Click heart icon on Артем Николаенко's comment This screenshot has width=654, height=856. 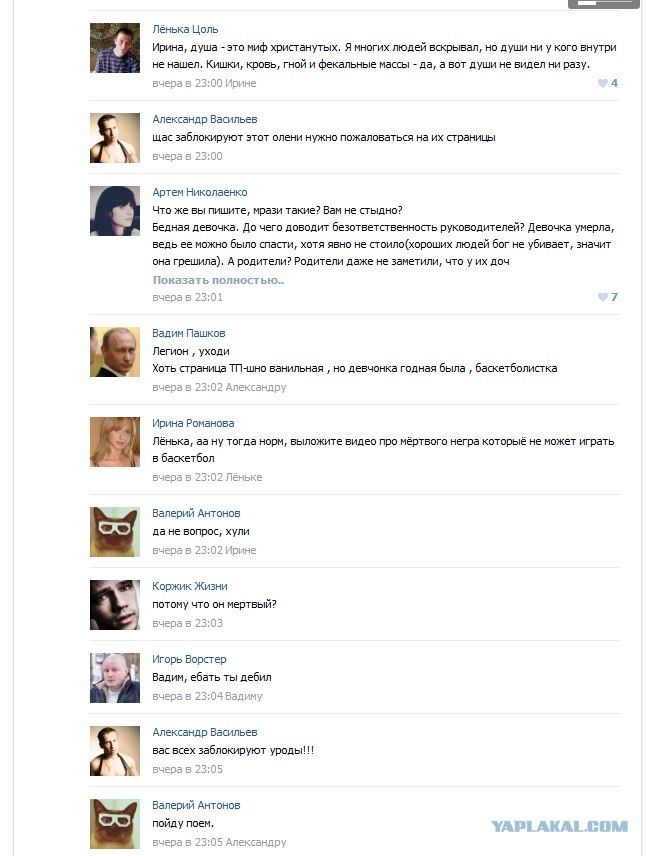click(x=603, y=297)
